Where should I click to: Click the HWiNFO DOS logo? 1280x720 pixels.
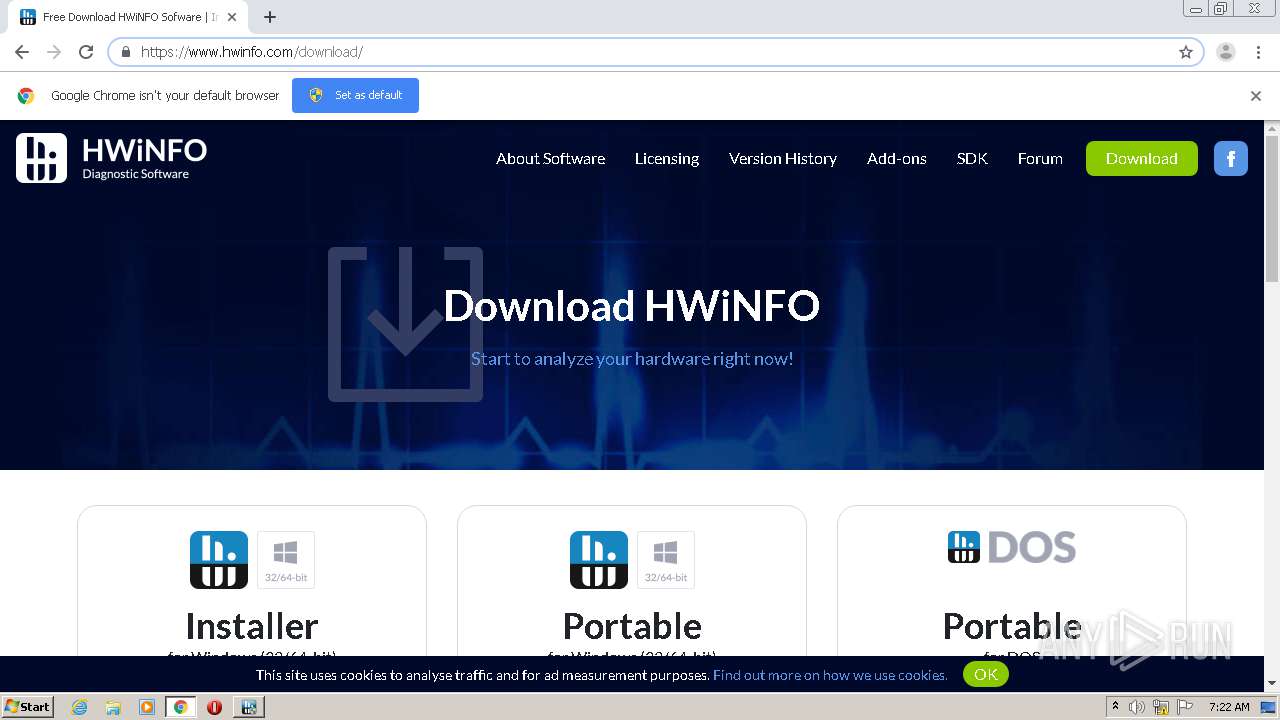pos(1012,547)
